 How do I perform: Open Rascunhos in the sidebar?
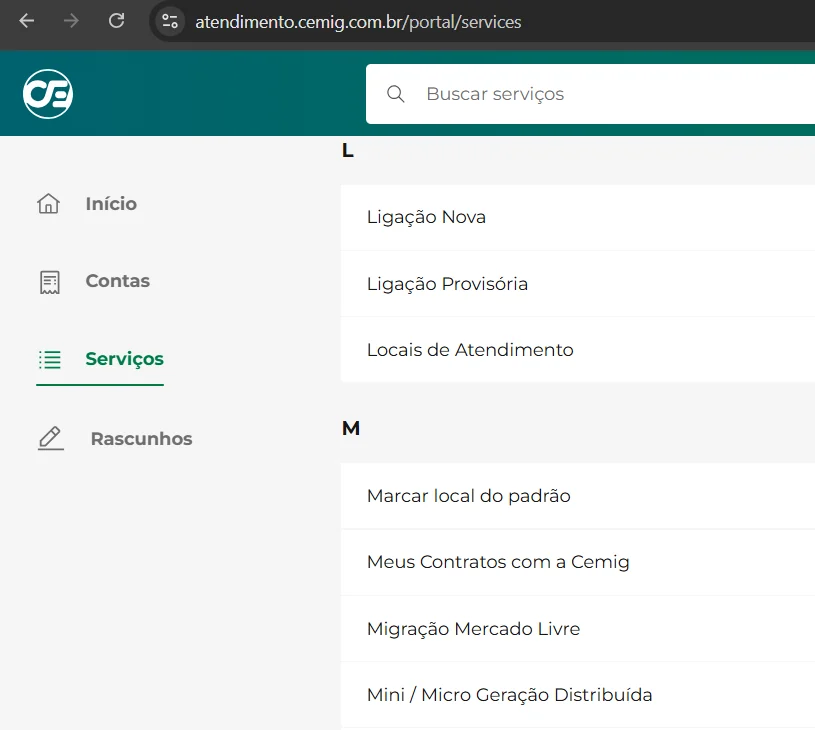click(x=141, y=439)
